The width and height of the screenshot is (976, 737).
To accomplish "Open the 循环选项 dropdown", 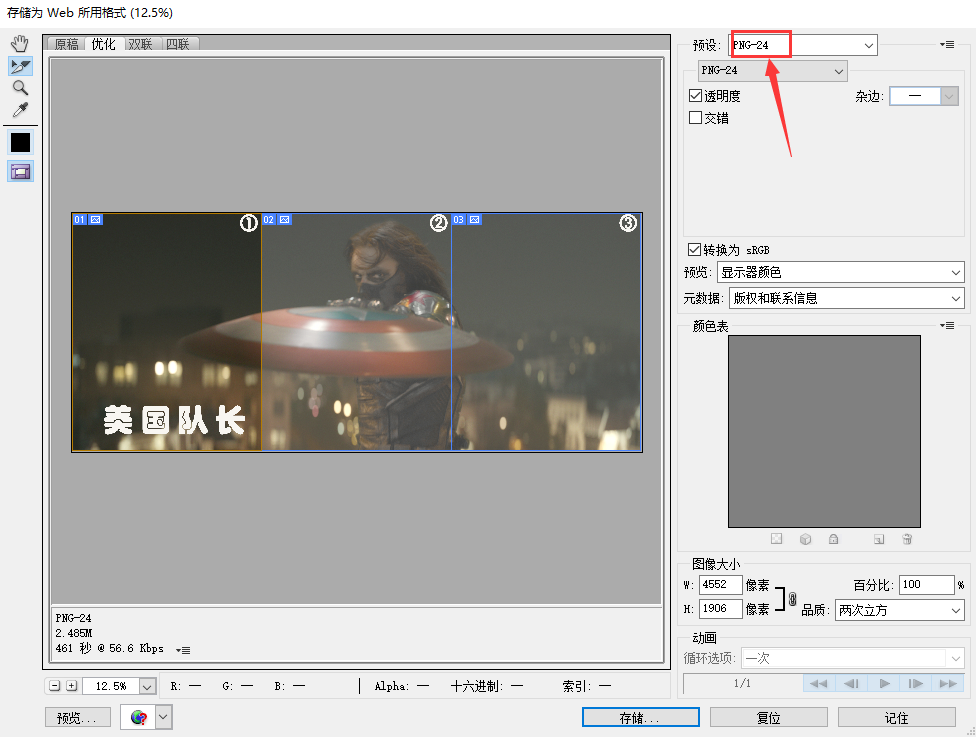I will pyautogui.click(x=852, y=658).
